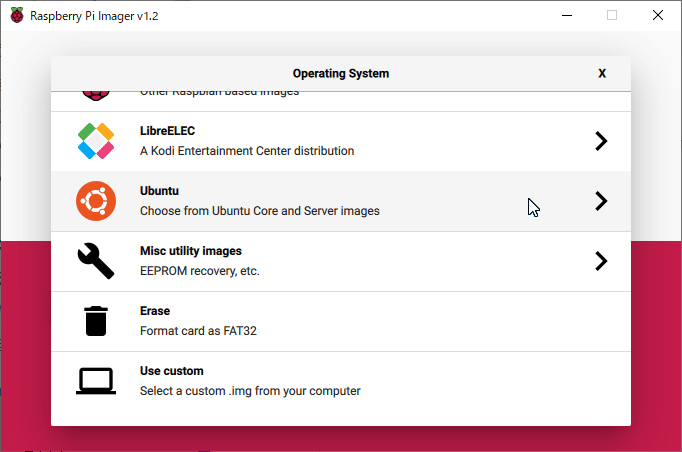Image resolution: width=682 pixels, height=452 pixels.
Task: Click the wrench icon for Misc utilities
Action: pos(96,261)
